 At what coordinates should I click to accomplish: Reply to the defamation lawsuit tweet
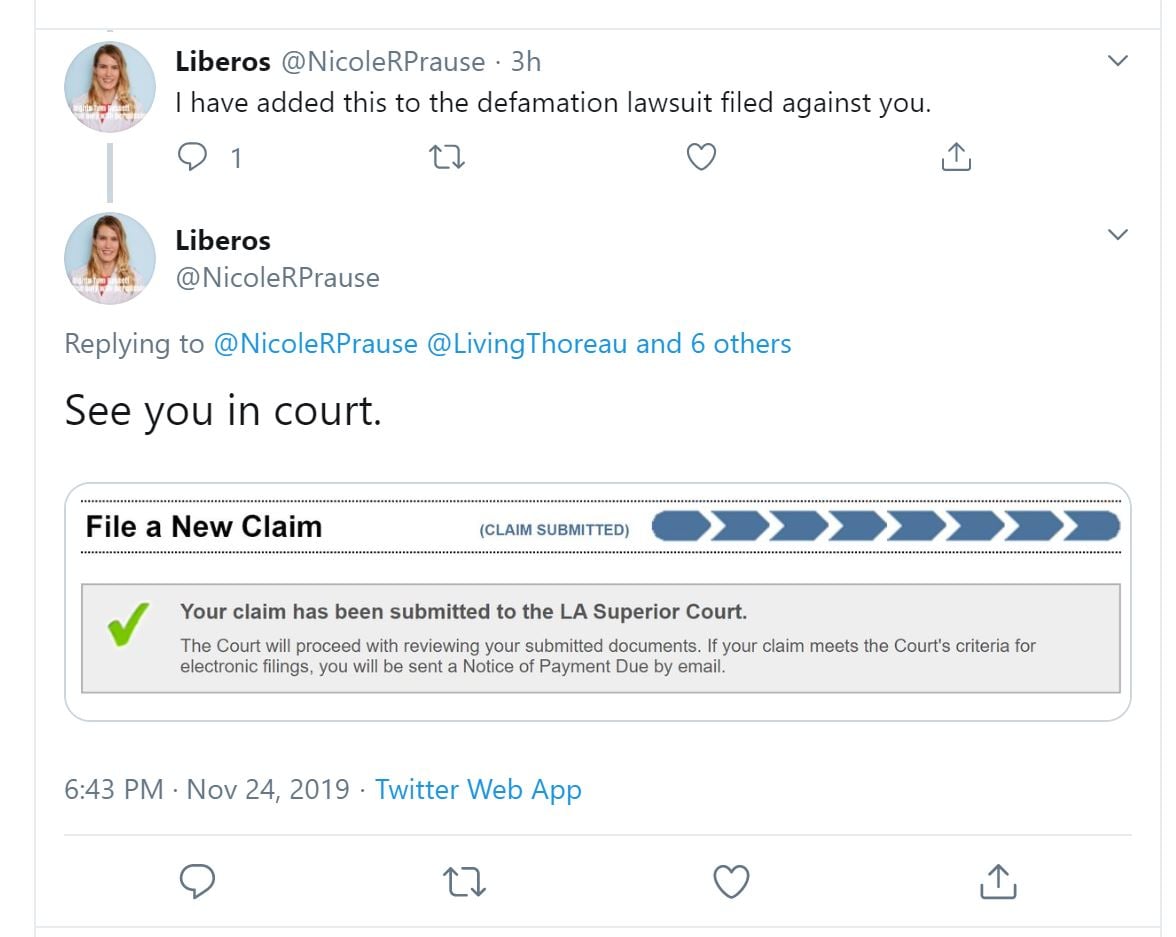pyautogui.click(x=192, y=157)
